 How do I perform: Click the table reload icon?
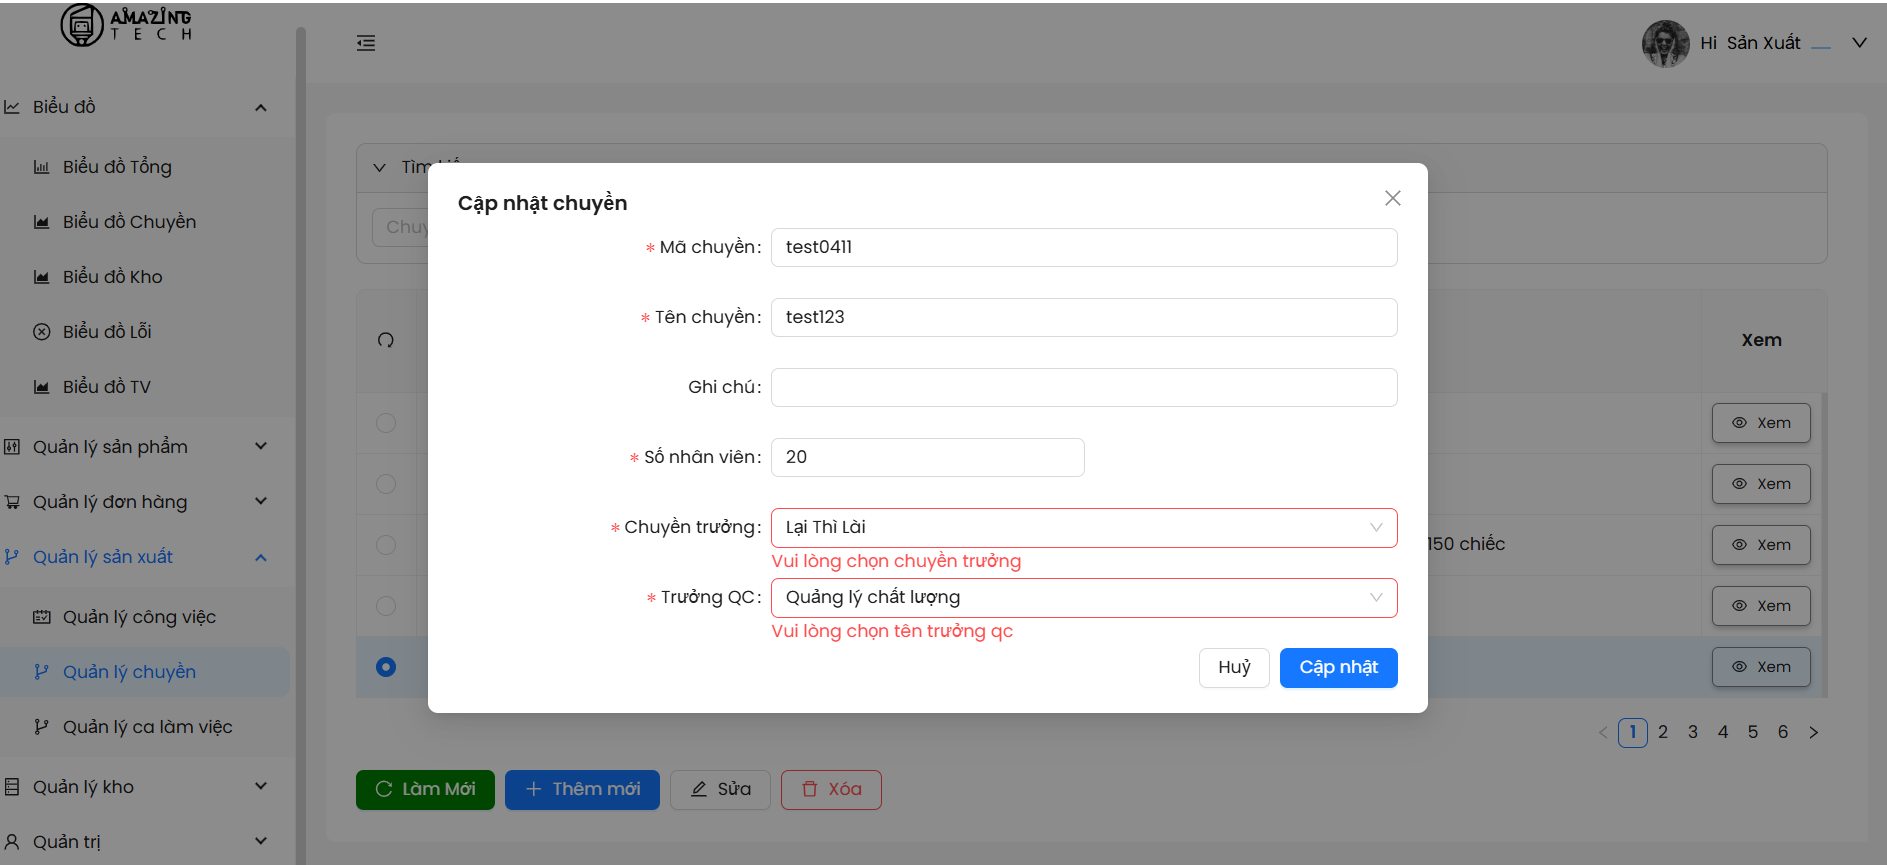(386, 340)
